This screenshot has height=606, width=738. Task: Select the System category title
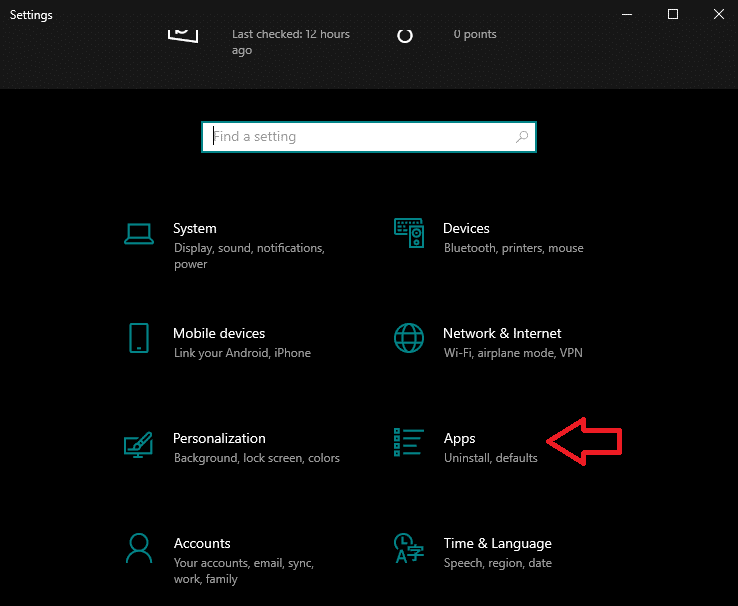click(x=194, y=228)
